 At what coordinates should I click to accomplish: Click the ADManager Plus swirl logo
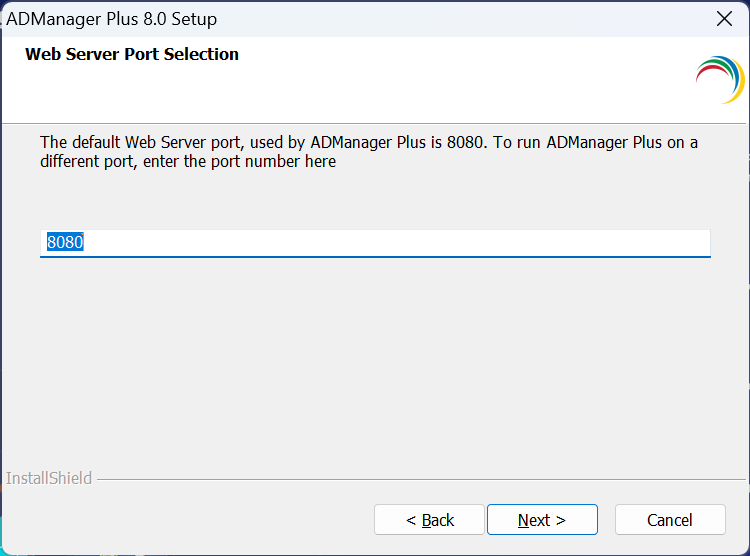(719, 80)
